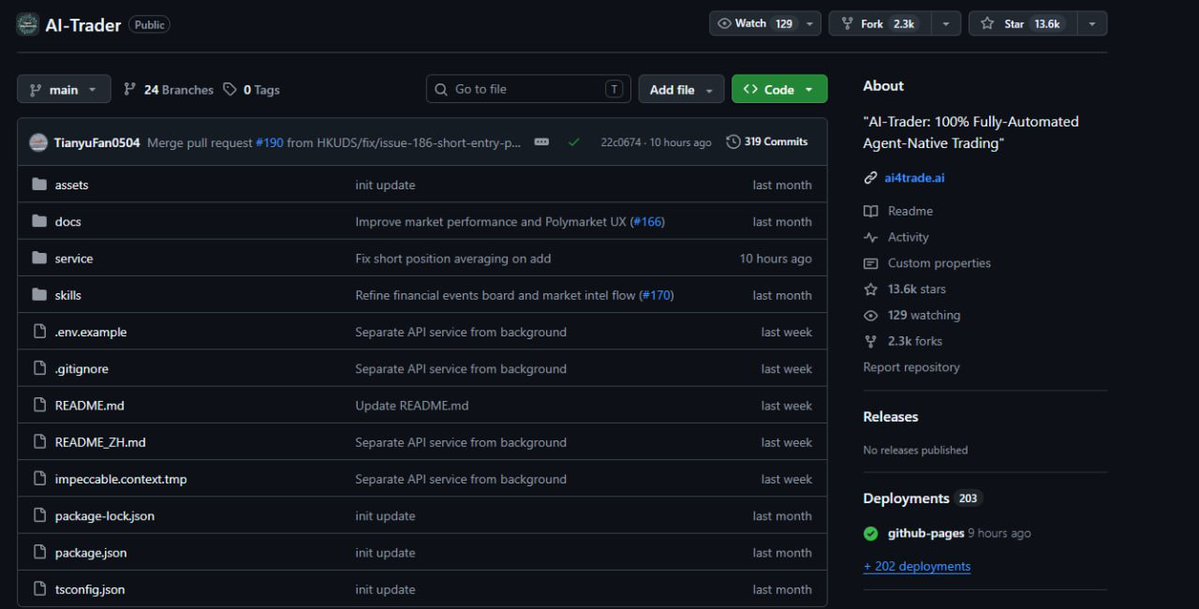Image resolution: width=1199 pixels, height=609 pixels.
Task: Open the 0 Tags link
Action: pos(252,90)
